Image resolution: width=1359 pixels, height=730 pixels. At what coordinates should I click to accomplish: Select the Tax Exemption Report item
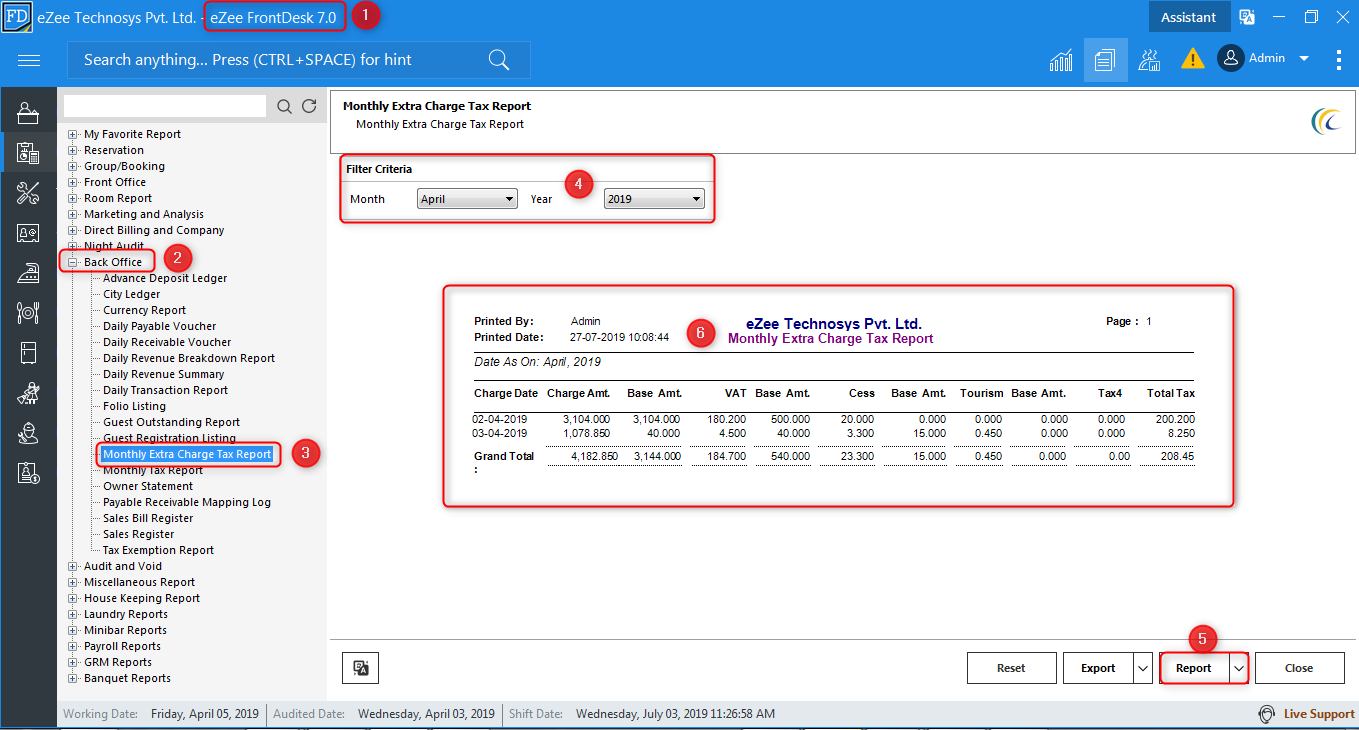[158, 550]
